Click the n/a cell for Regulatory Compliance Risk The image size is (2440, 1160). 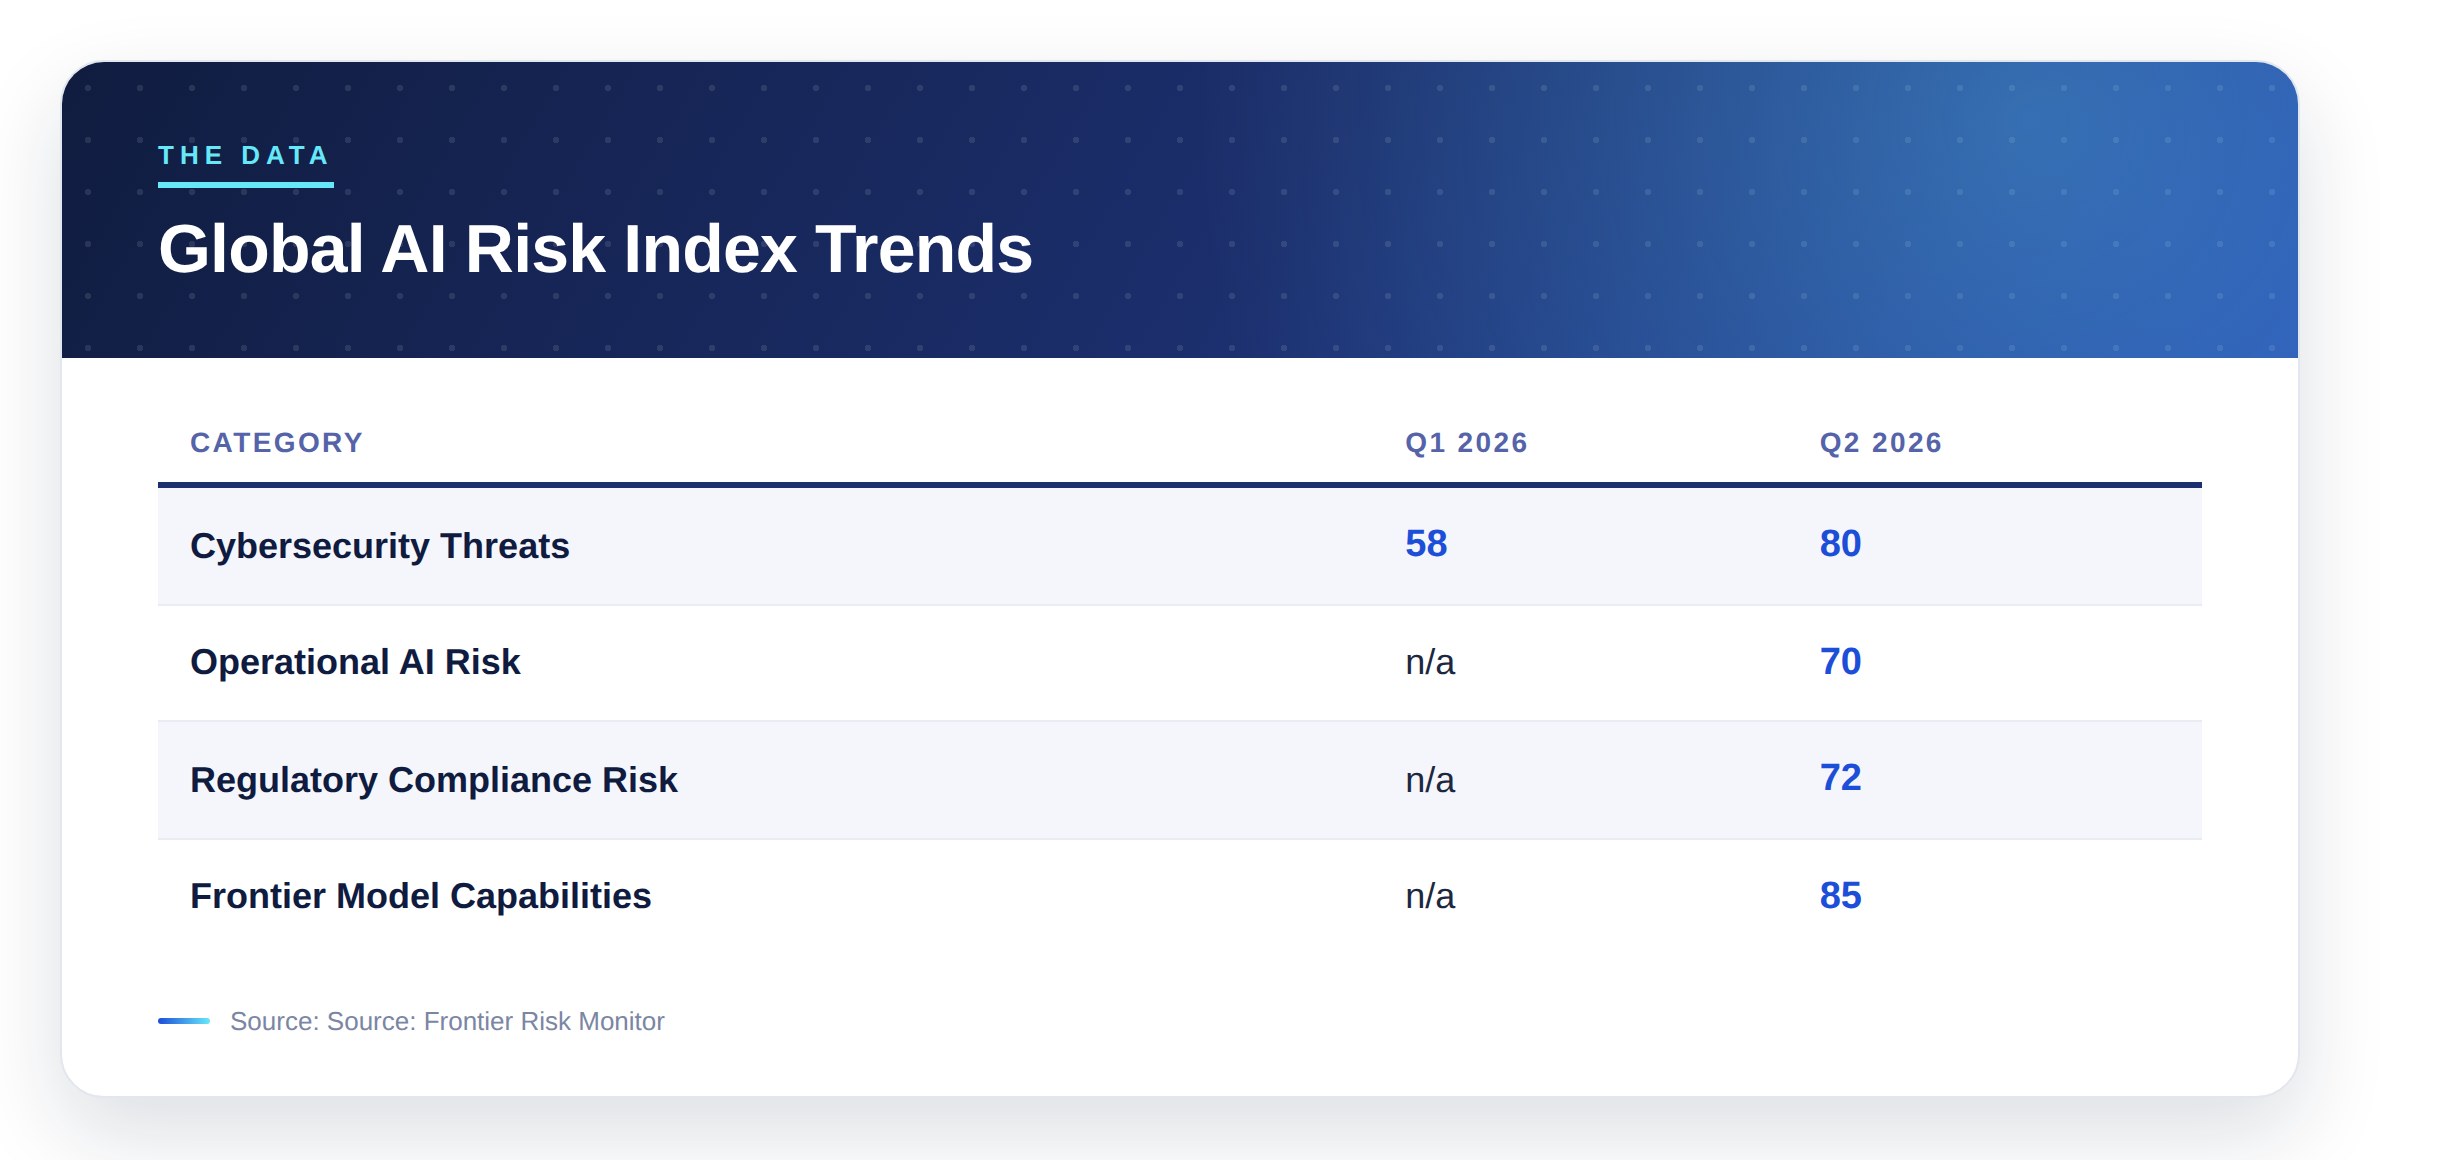coord(1430,780)
